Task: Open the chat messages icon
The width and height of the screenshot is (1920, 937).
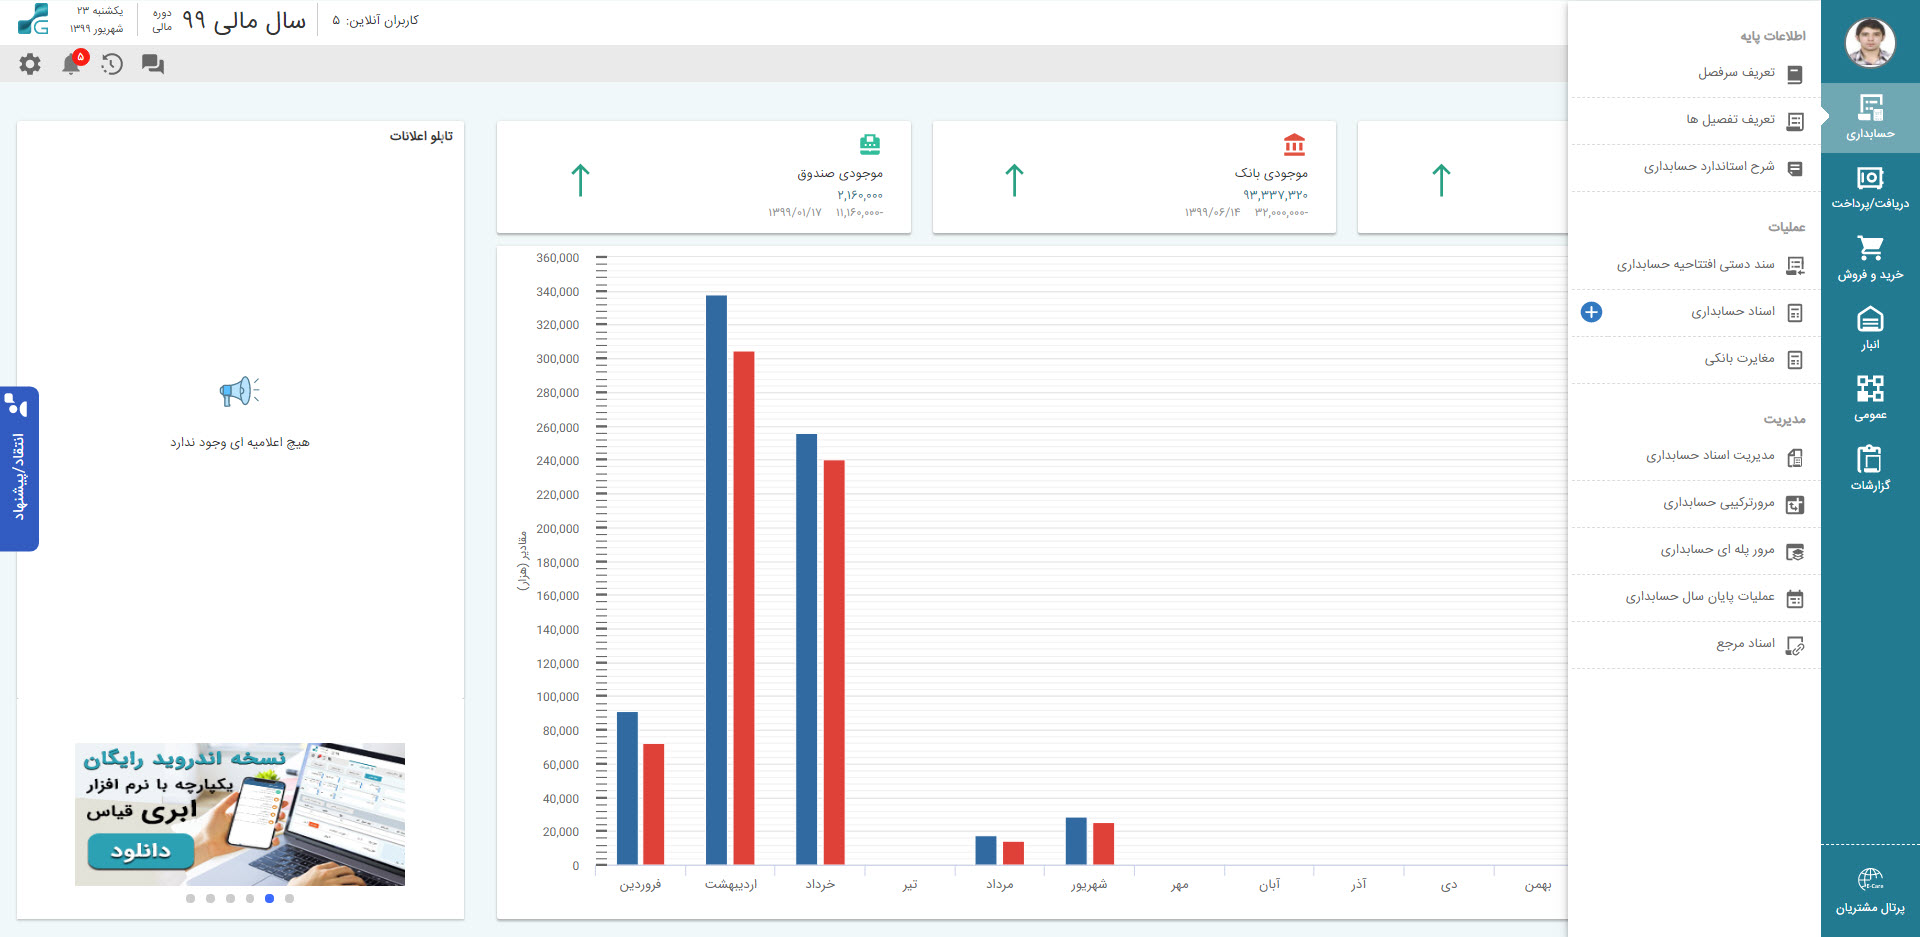Action: point(153,64)
